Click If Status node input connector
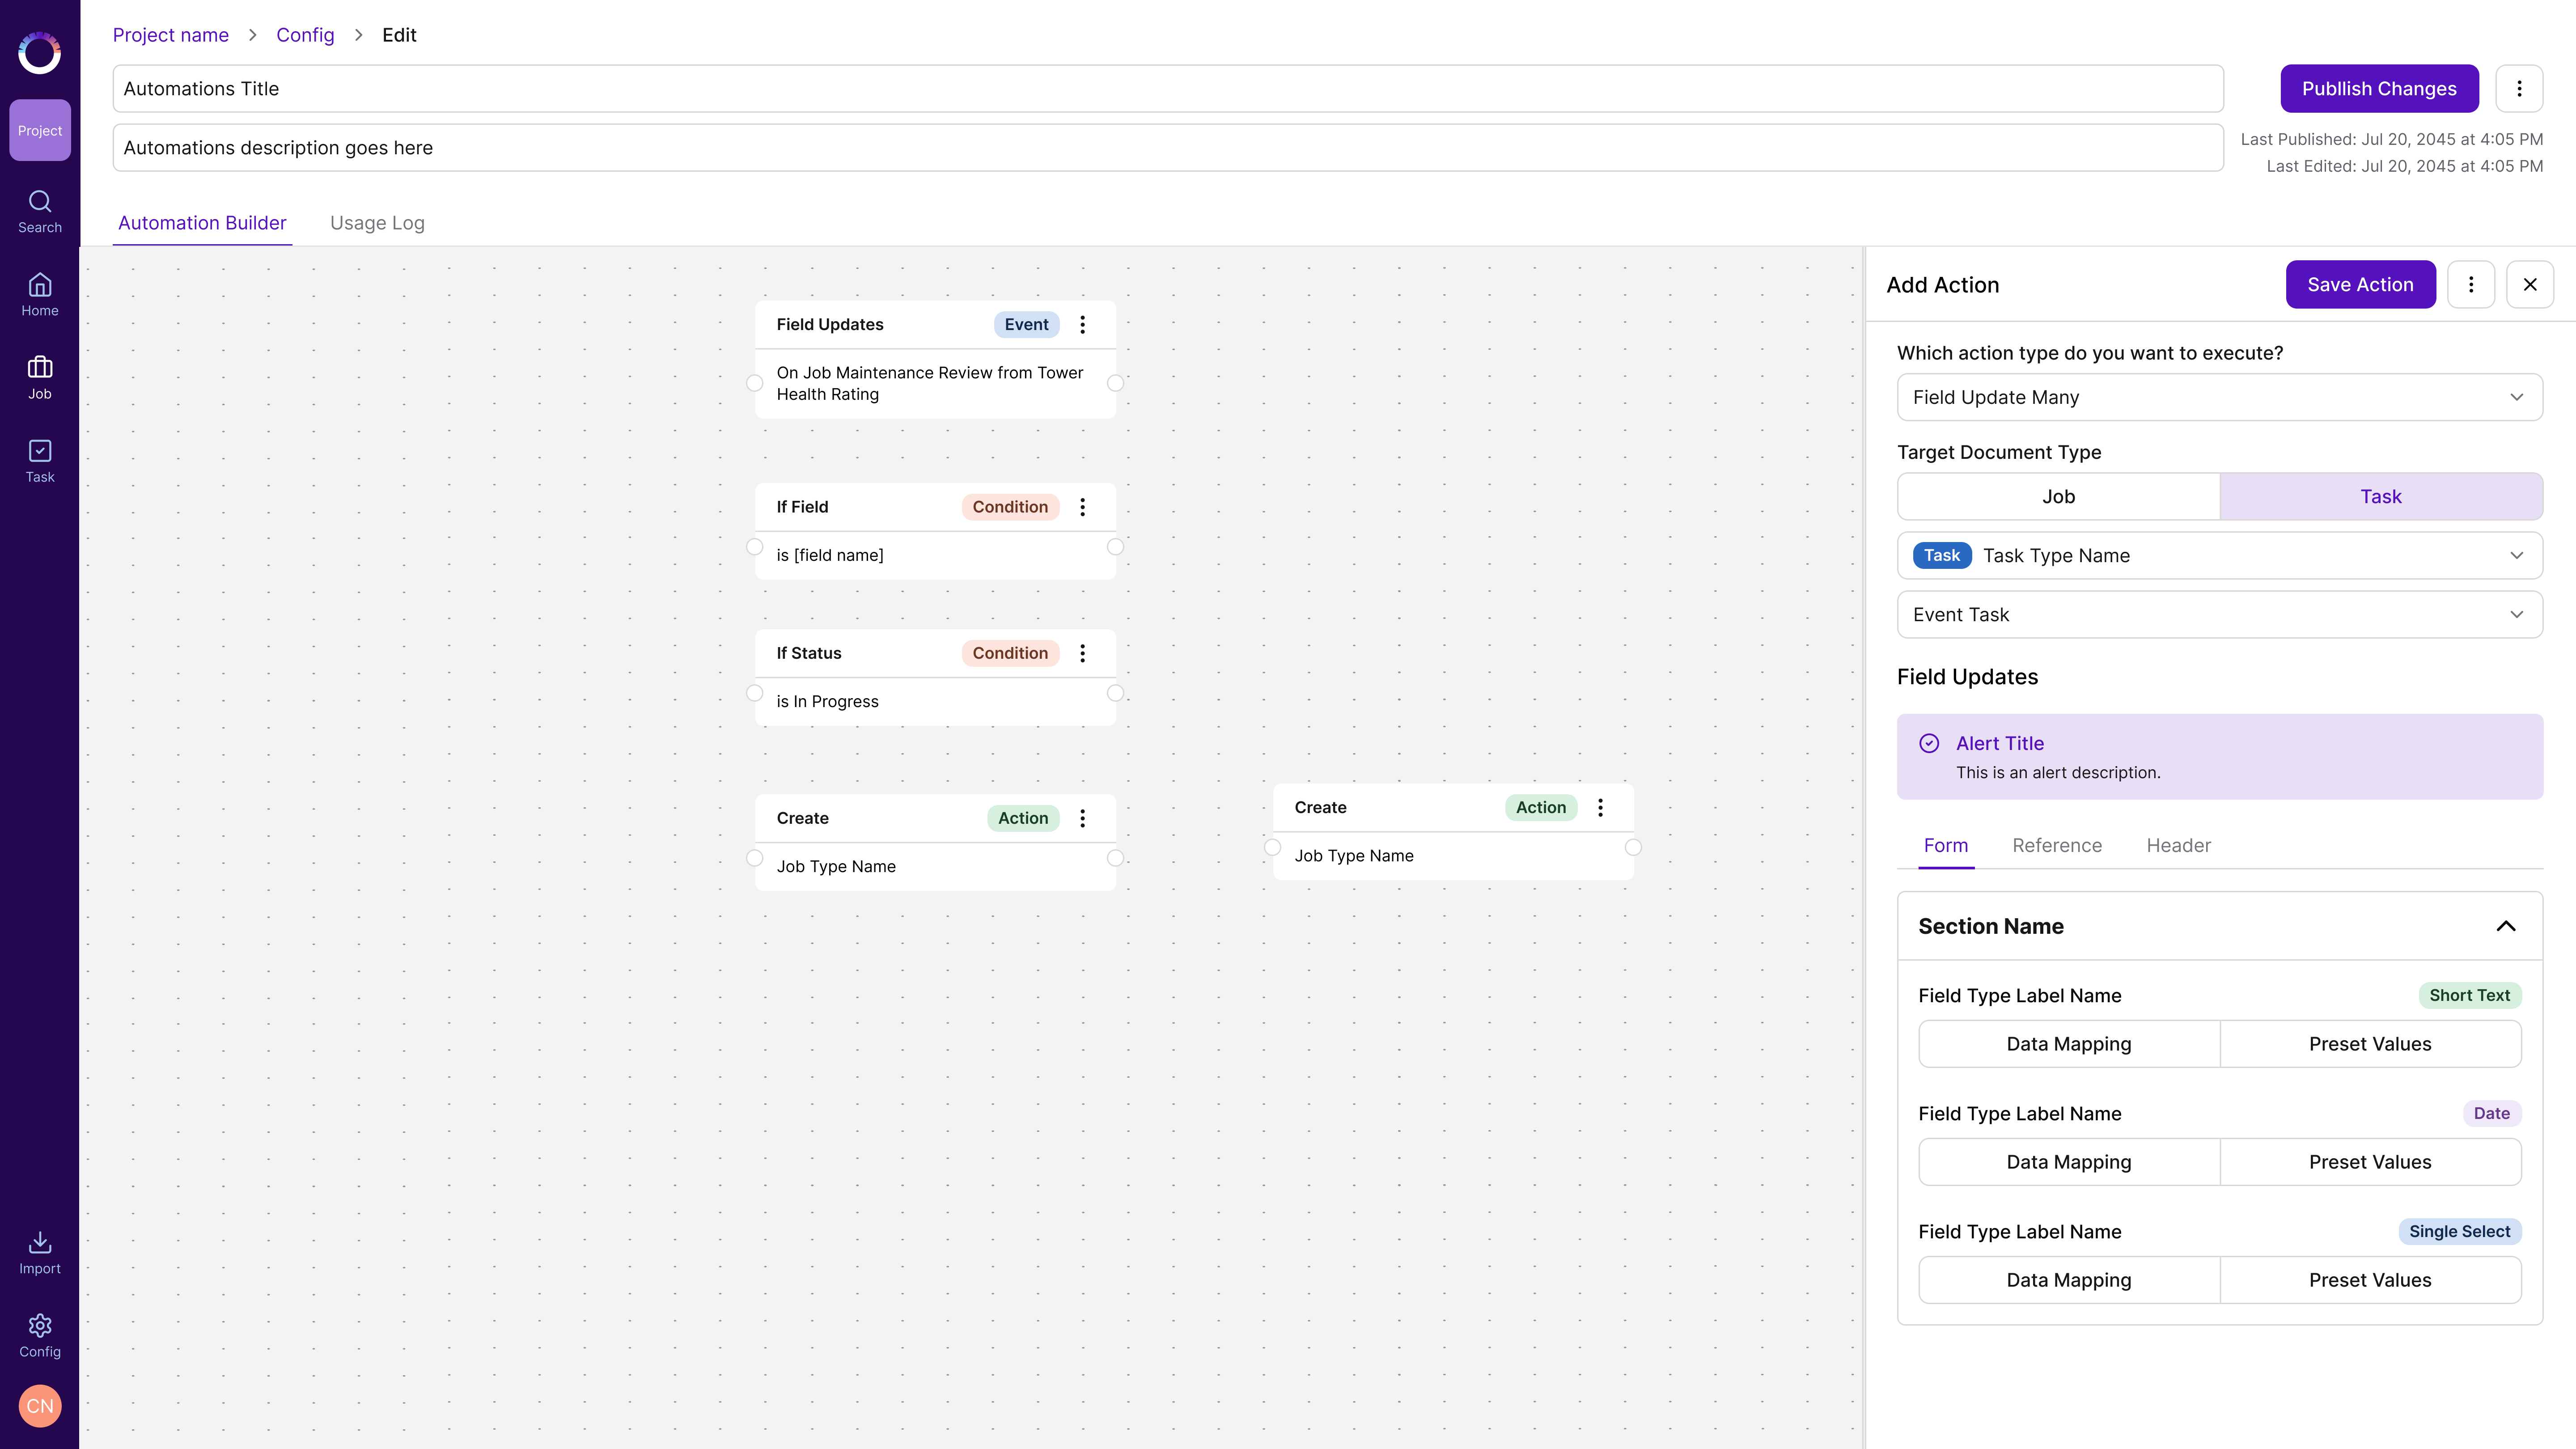This screenshot has height=1449, width=2576. (x=755, y=693)
